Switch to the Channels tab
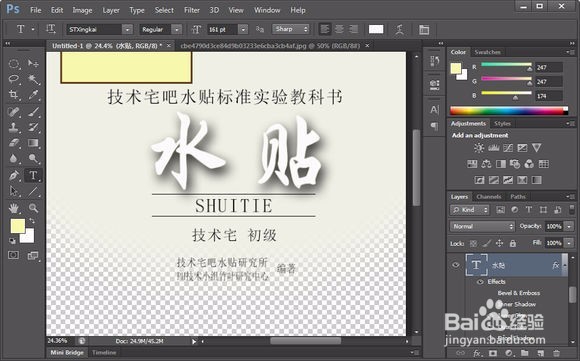This screenshot has width=580, height=361. tap(489, 197)
